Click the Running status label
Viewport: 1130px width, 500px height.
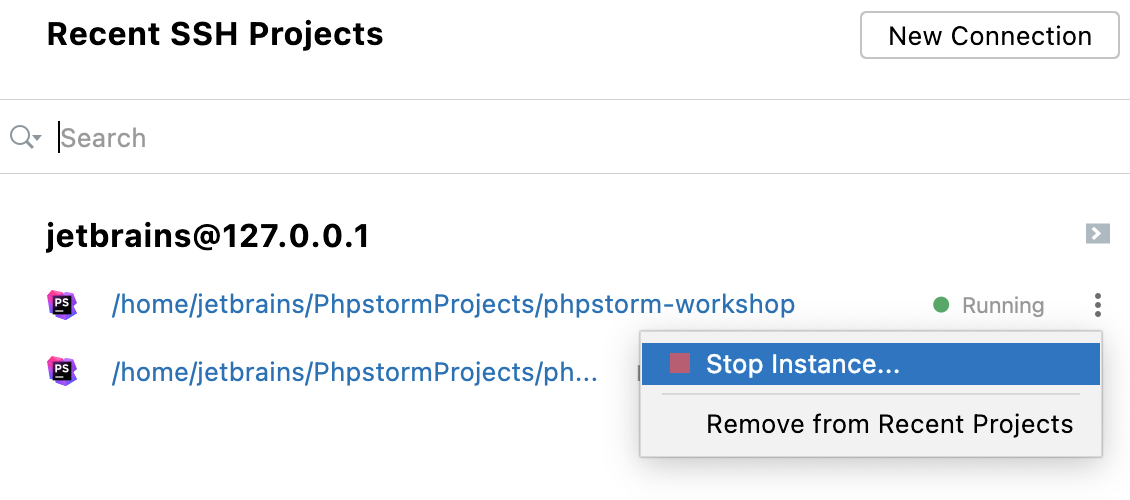[1002, 305]
